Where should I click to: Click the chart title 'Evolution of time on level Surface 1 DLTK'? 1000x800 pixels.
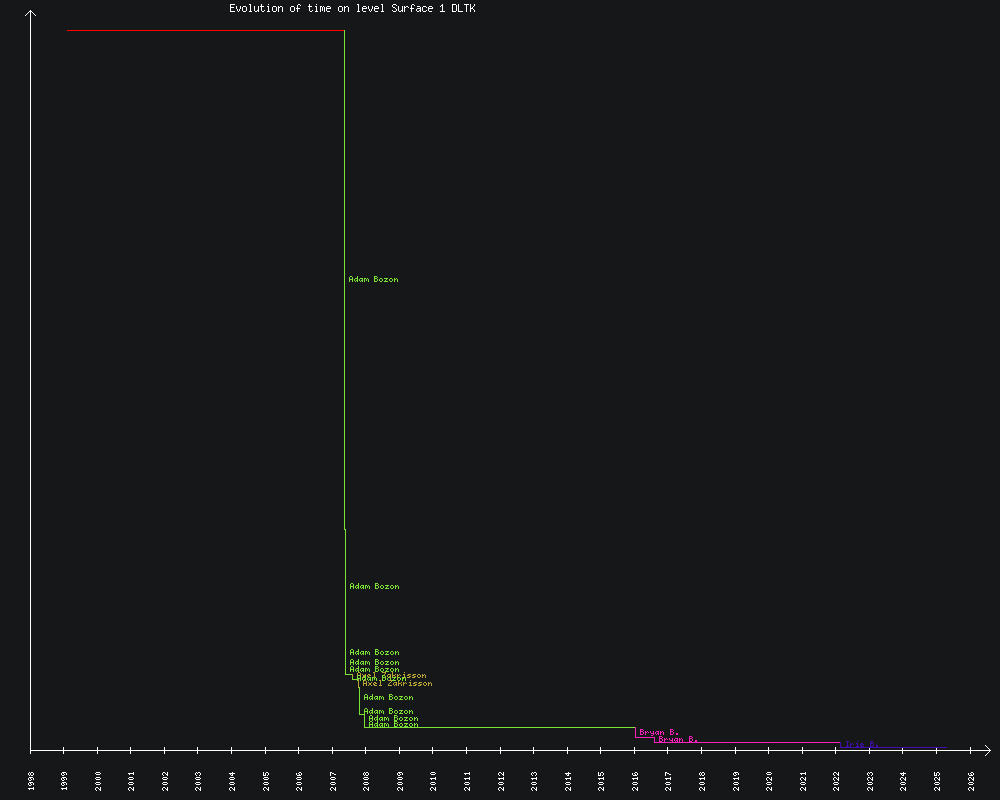pyautogui.click(x=352, y=8)
